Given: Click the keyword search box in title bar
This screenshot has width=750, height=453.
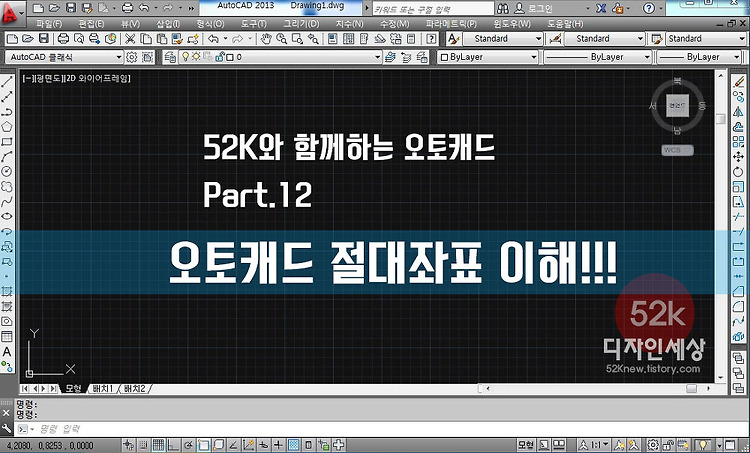Looking at the screenshot, I should [x=433, y=9].
